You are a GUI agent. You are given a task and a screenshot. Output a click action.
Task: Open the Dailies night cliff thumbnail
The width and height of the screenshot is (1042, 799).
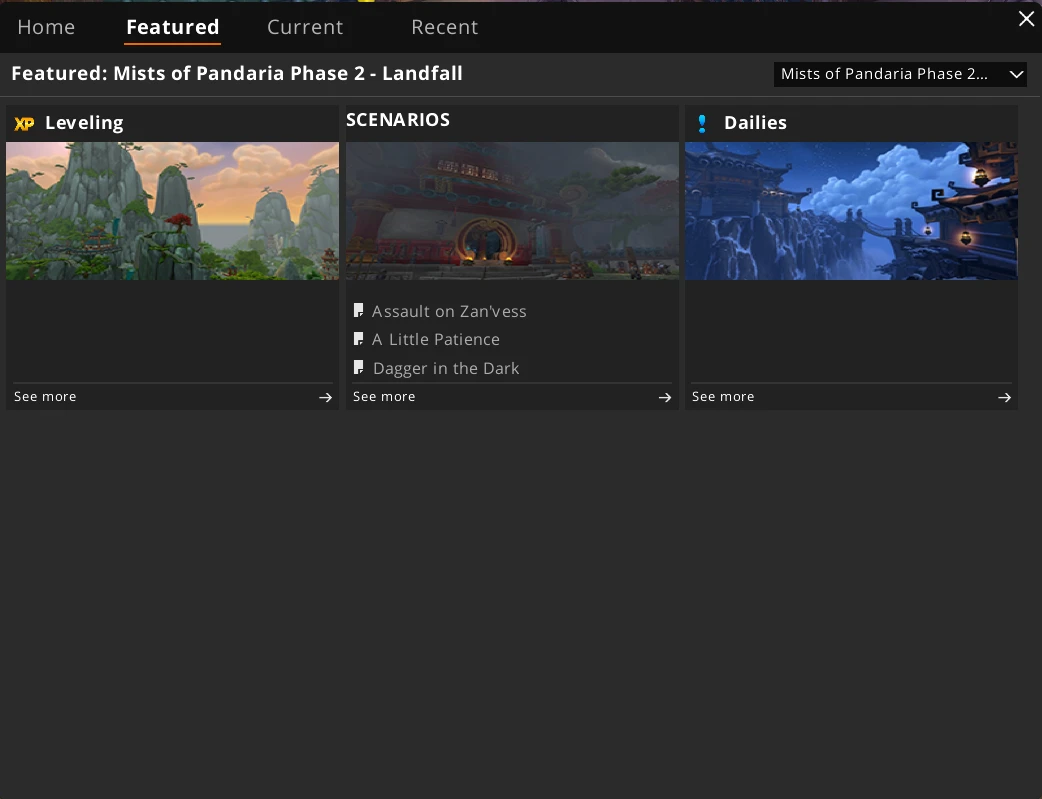(851, 210)
